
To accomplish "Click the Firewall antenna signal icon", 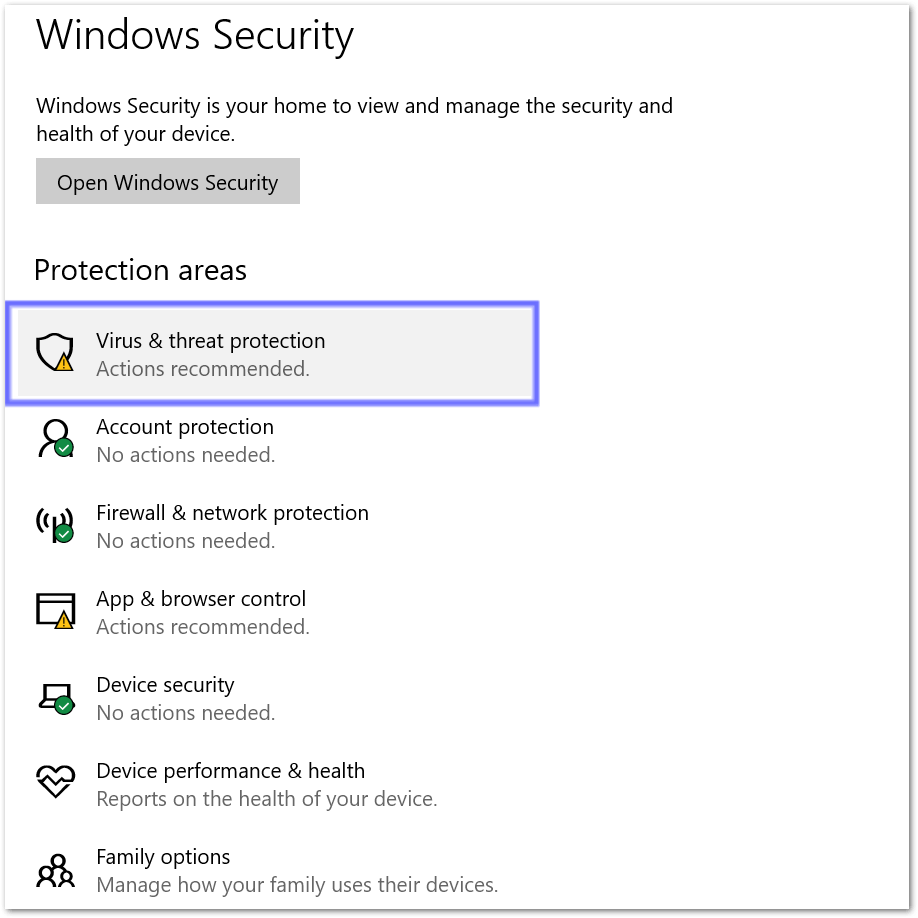I will point(55,525).
